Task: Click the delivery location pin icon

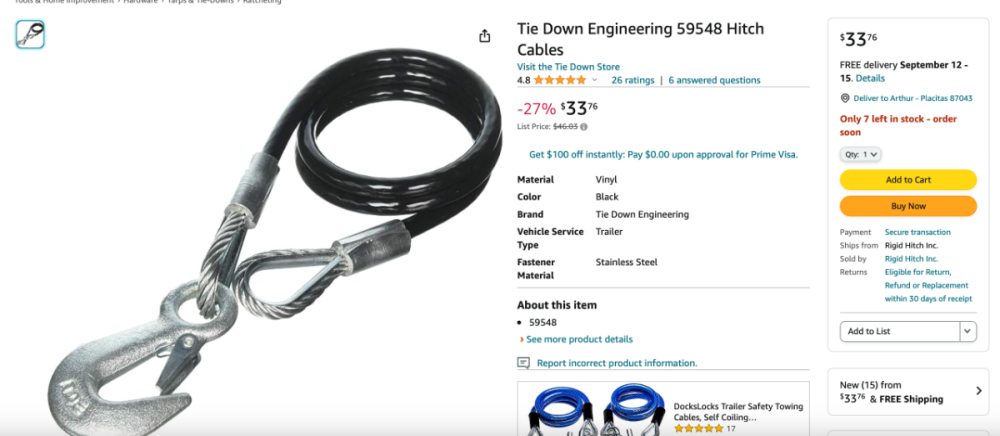Action: tap(845, 98)
